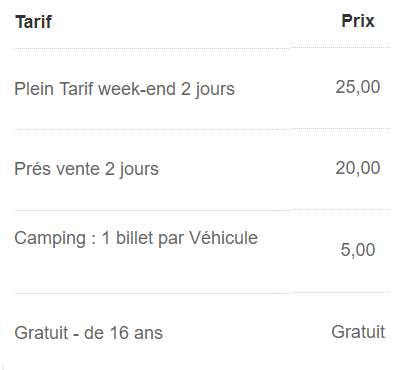Click the word week-end in first row
The height and width of the screenshot is (370, 408).
coord(137,89)
